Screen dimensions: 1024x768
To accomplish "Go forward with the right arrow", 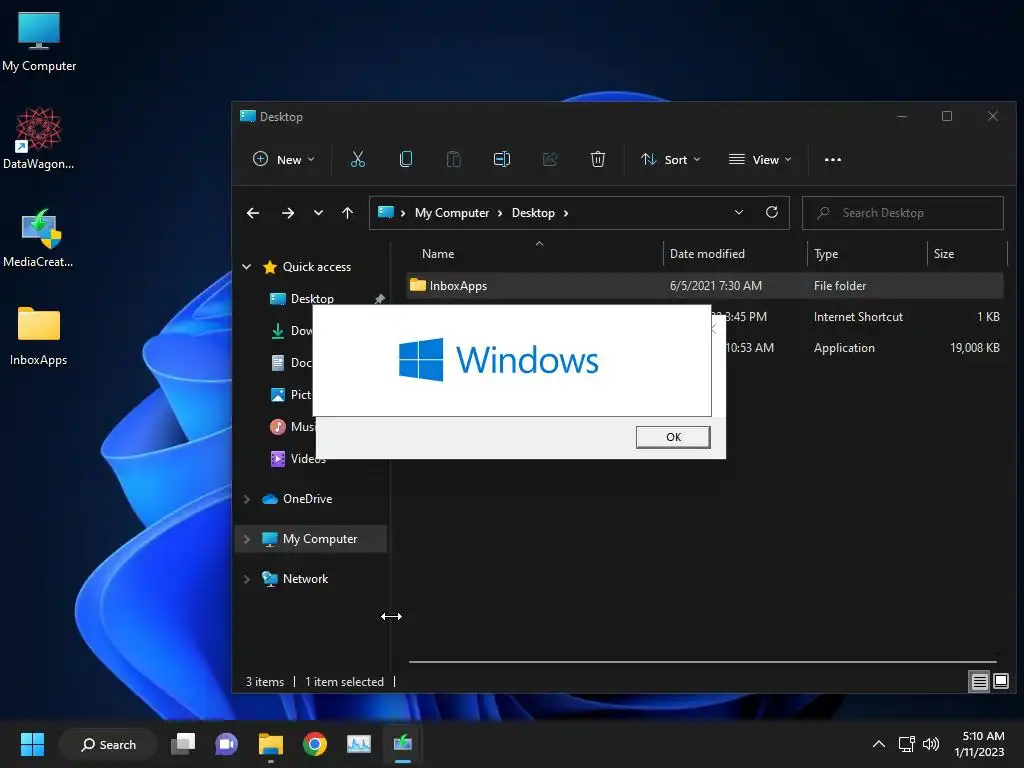I will 287,213.
